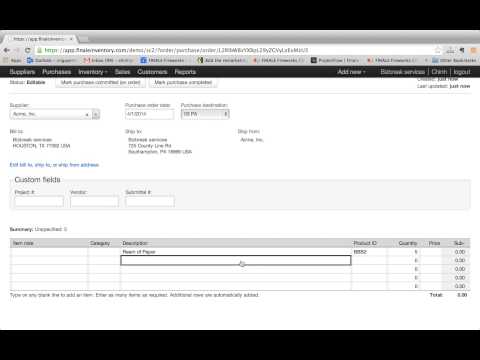Open the Apps bookmark shortcut
The height and width of the screenshot is (360, 480).
(x=13, y=60)
